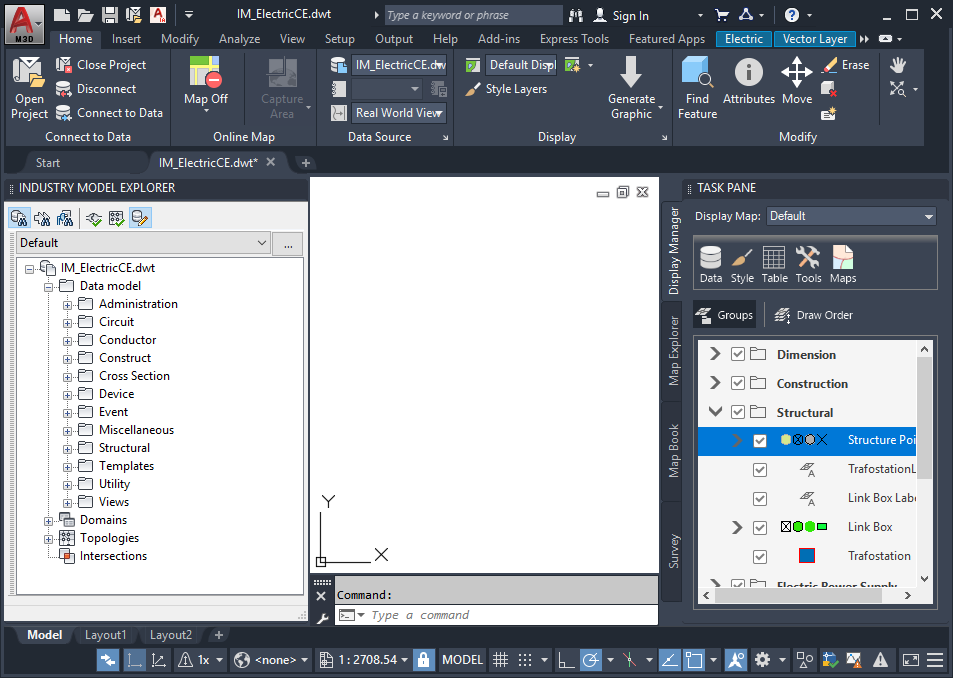Click the Generate Graphic arrow icon
This screenshot has width=953, height=678.
631,72
